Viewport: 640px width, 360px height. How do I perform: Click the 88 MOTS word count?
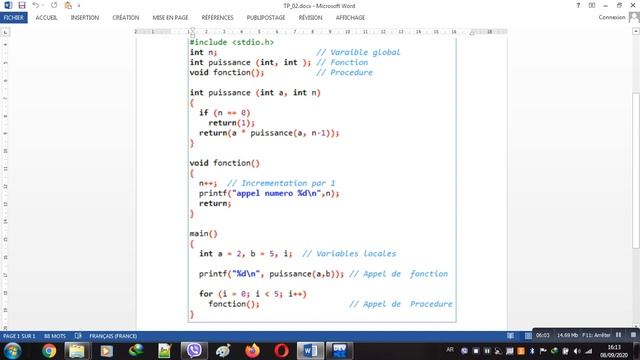pos(55,336)
